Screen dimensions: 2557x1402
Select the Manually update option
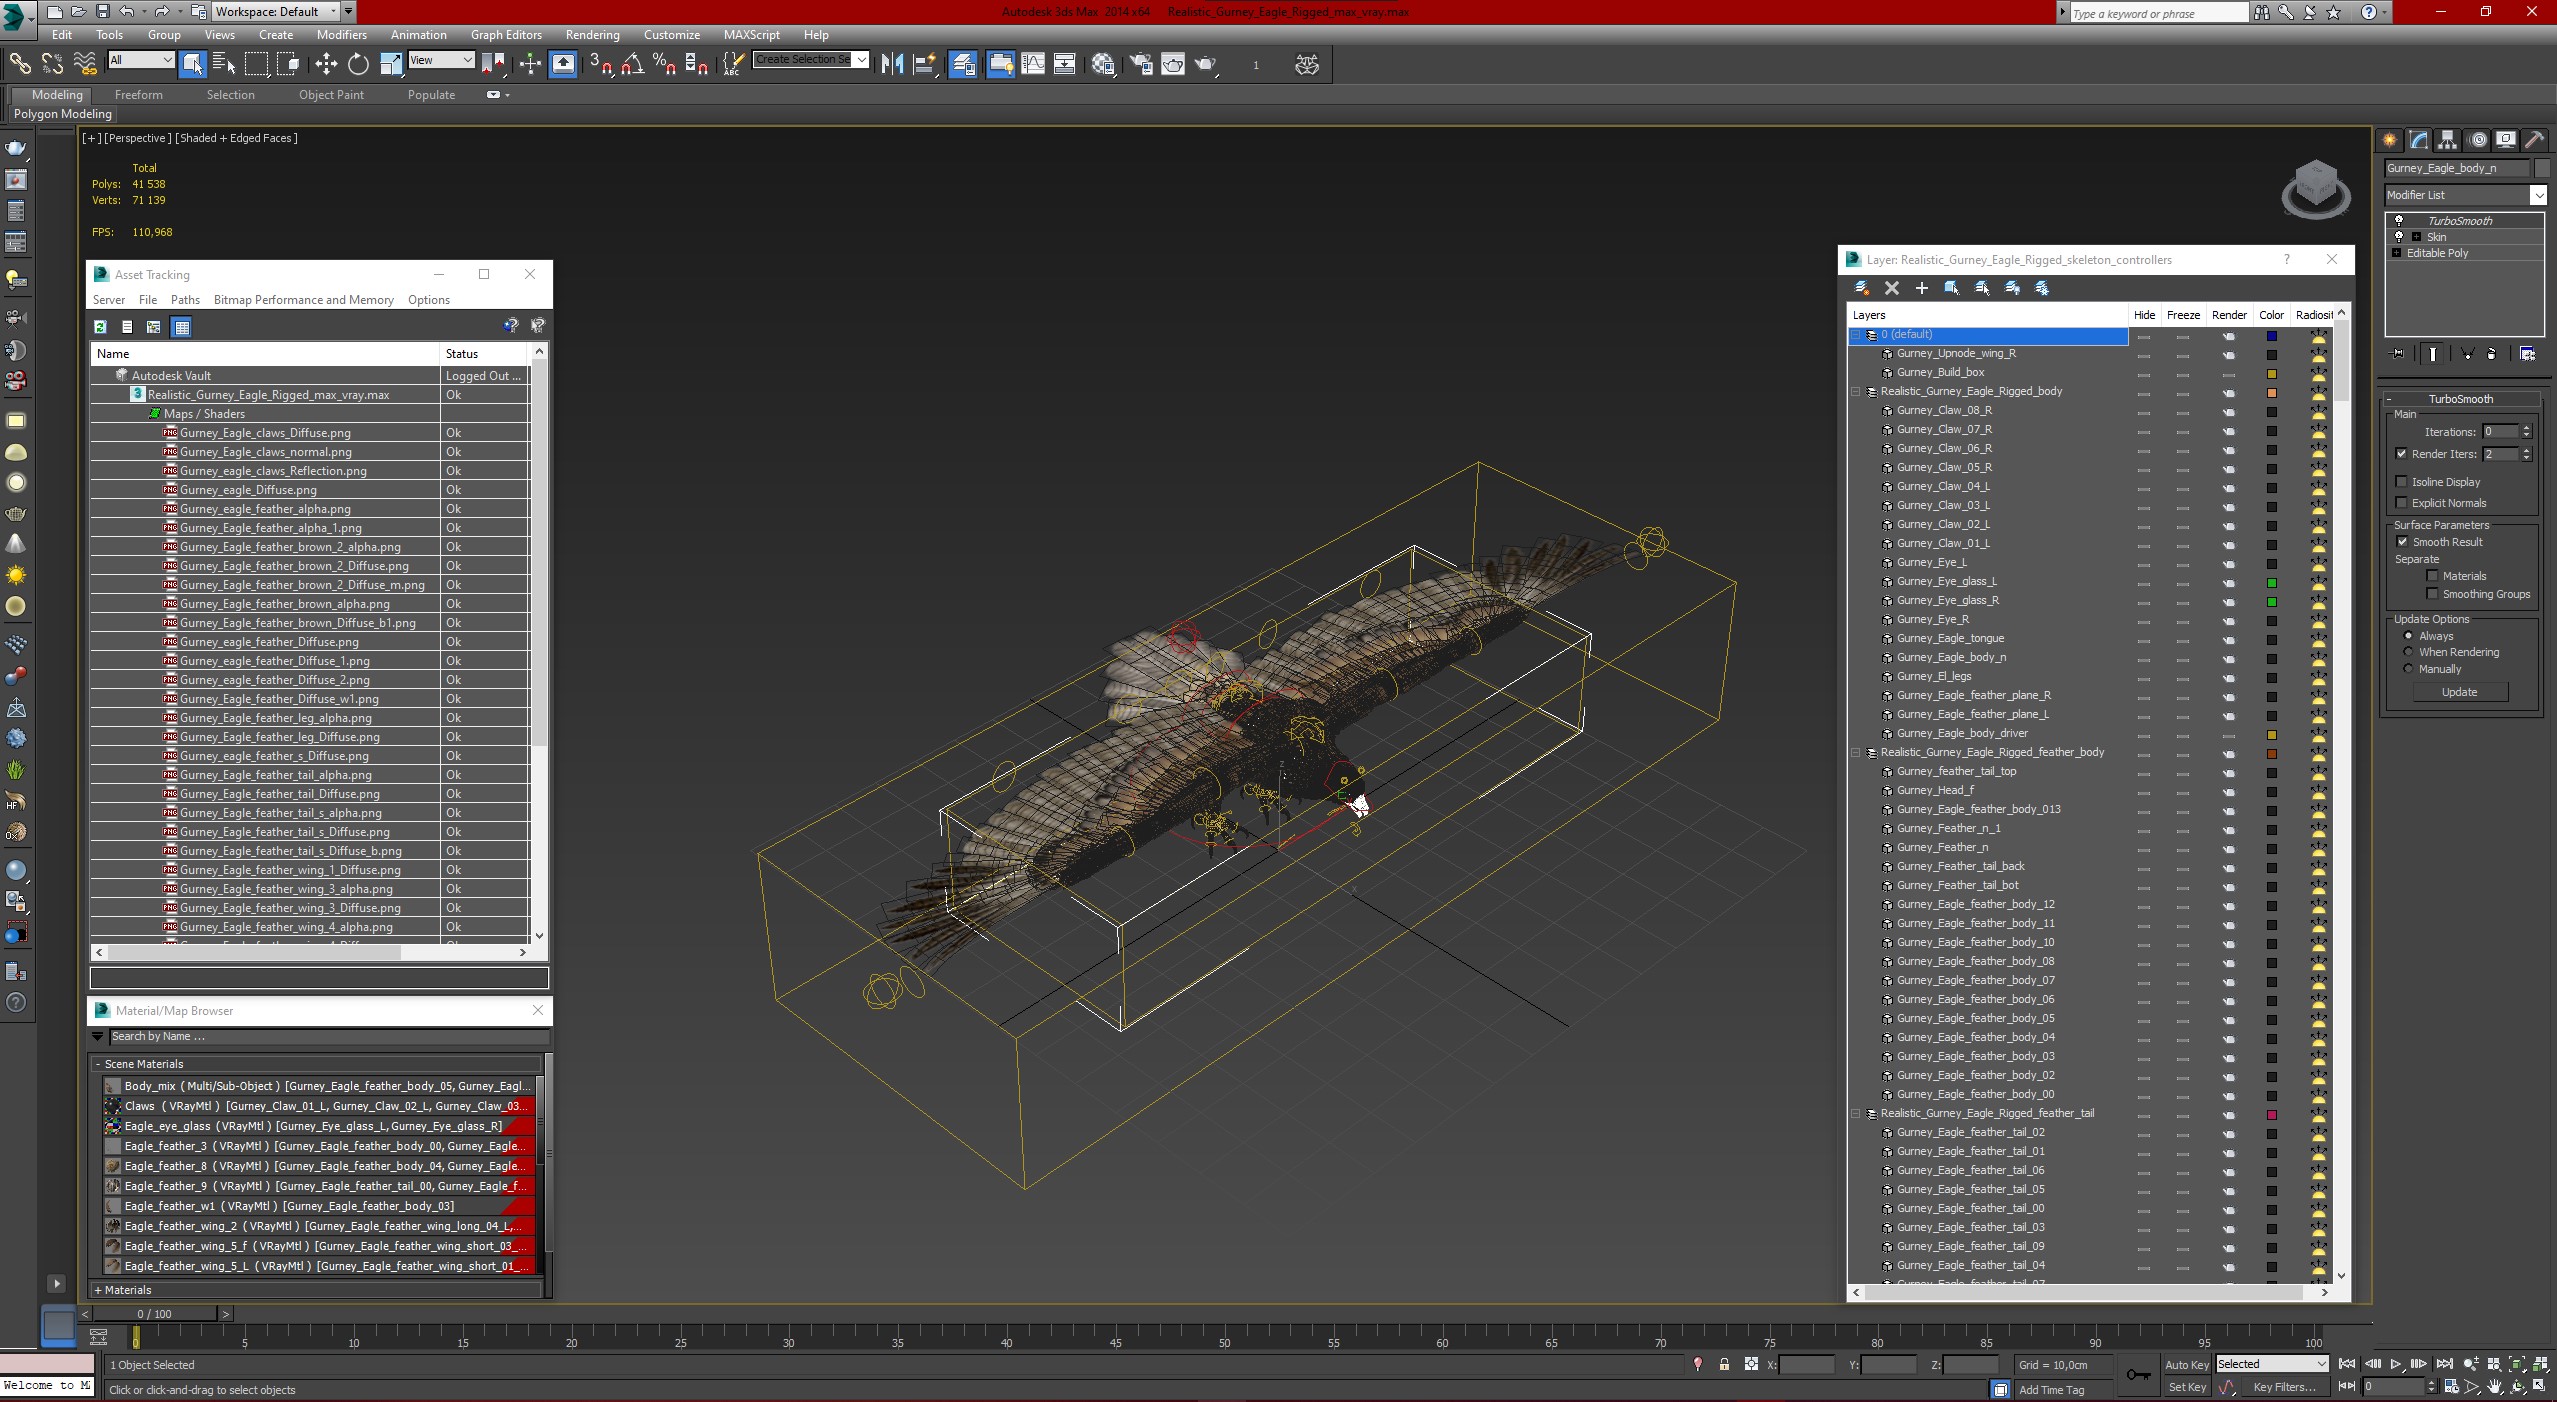2408,669
